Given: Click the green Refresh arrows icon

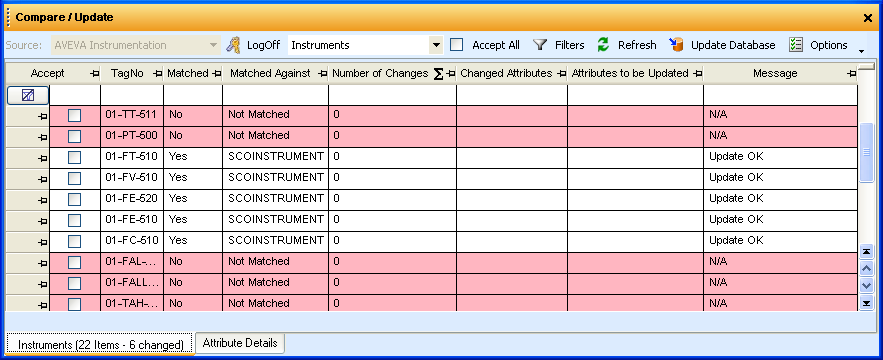Looking at the screenshot, I should (x=603, y=45).
